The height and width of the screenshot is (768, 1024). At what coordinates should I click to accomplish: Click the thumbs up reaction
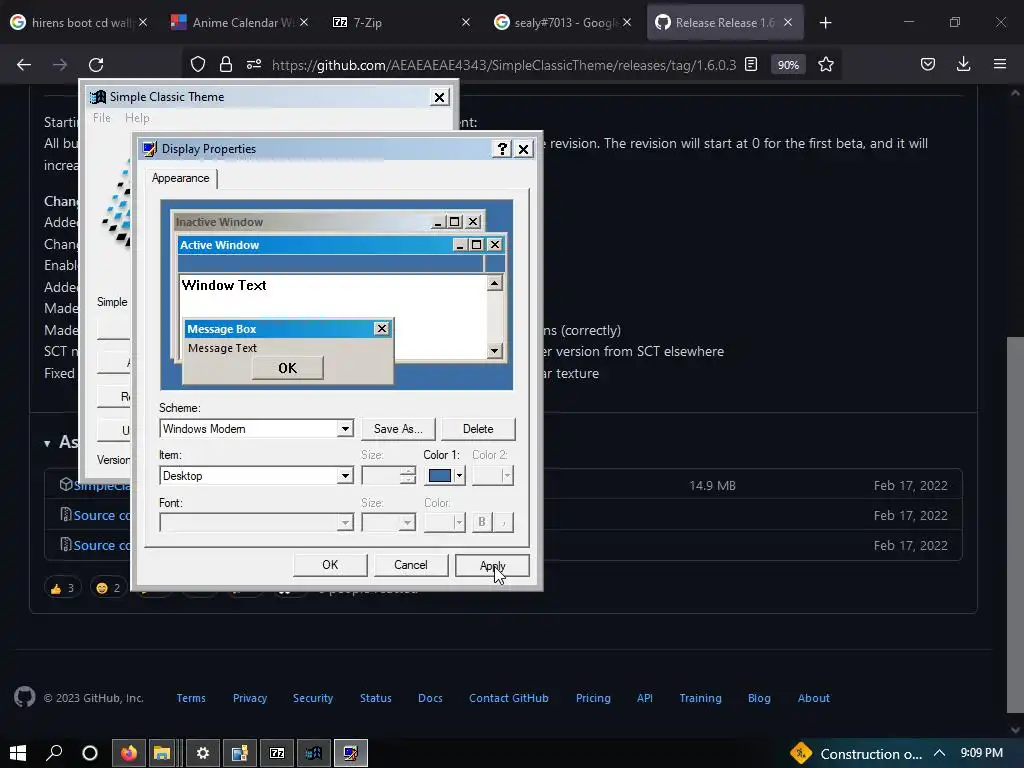(62, 588)
